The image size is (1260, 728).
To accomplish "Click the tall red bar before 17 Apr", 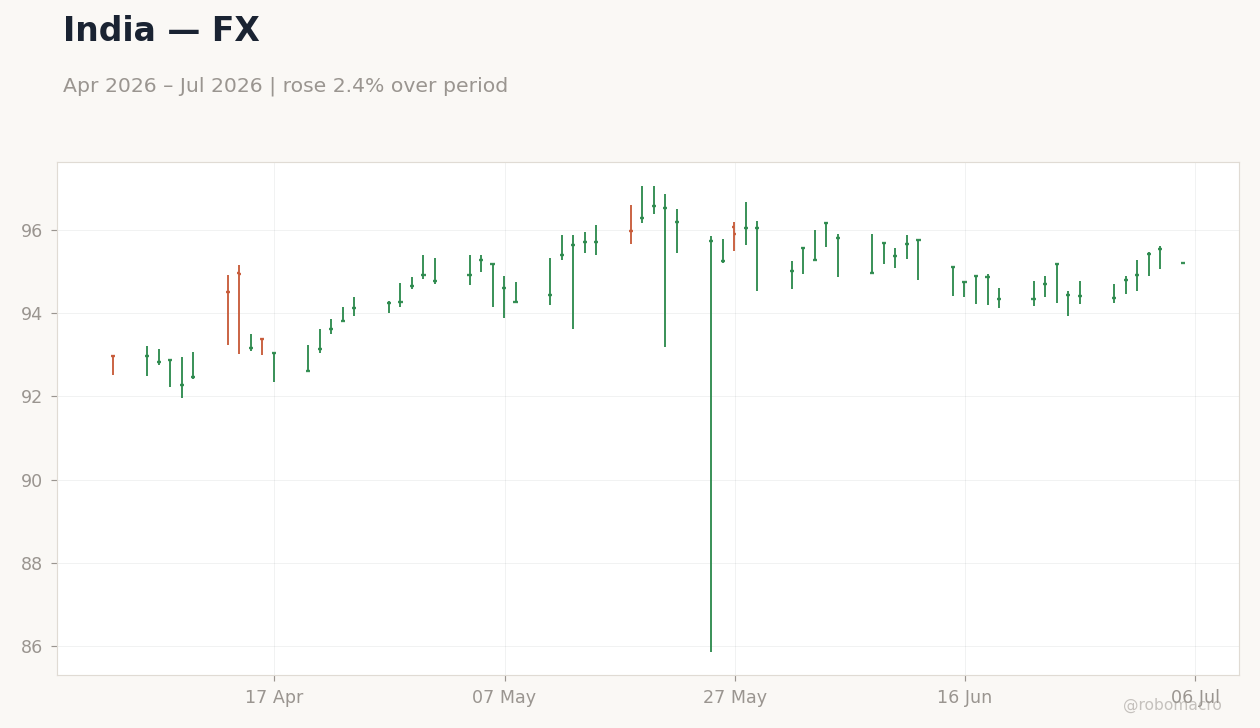I will (x=239, y=309).
